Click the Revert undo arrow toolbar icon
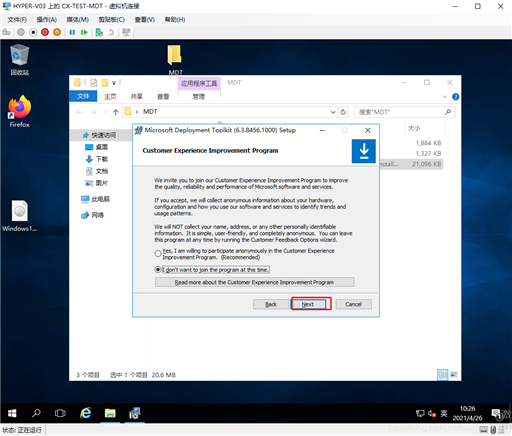Screen dimensions: 512x436 [111, 32]
